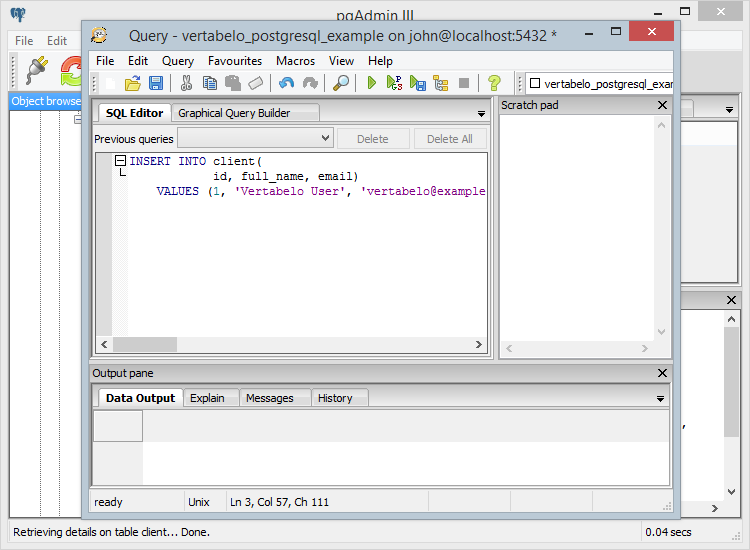Close the Scratch pad panel
The image size is (750, 550).
[662, 105]
